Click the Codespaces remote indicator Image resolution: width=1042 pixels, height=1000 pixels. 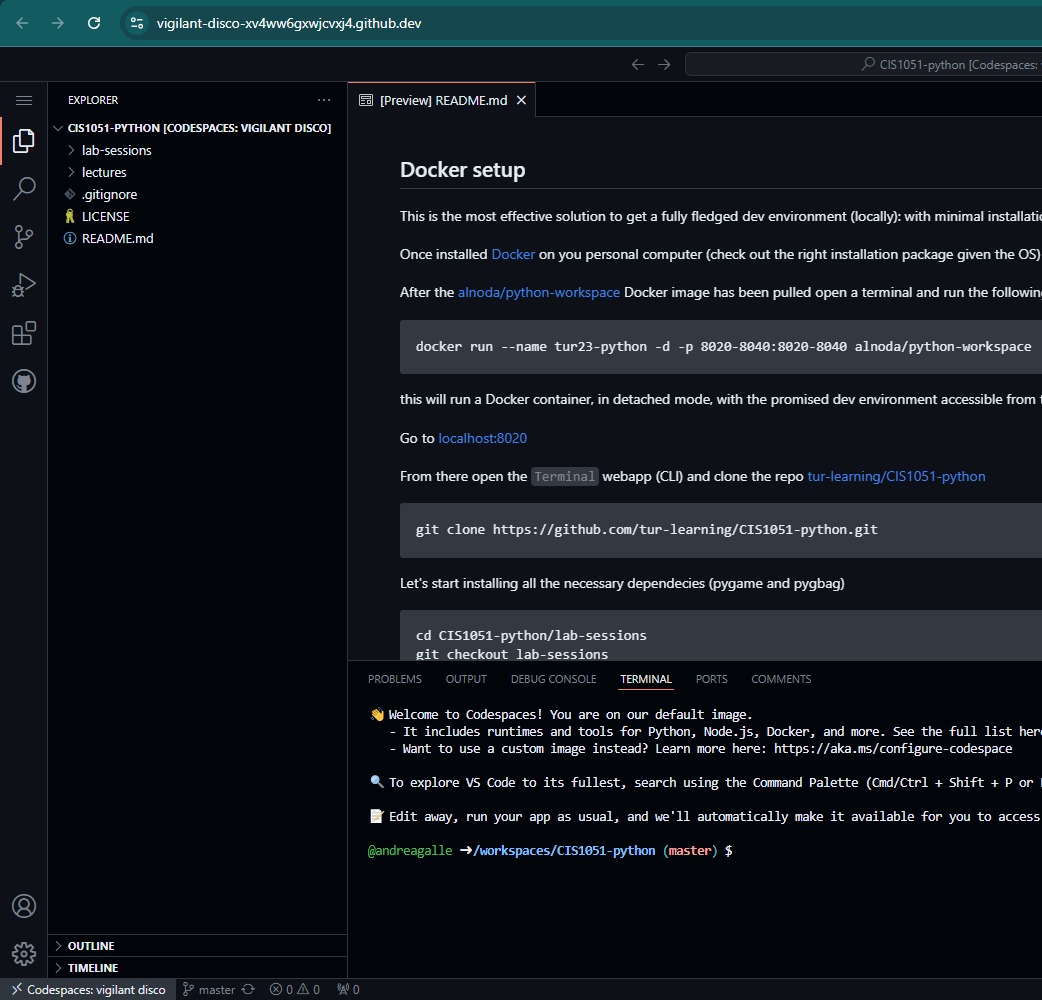(88, 989)
